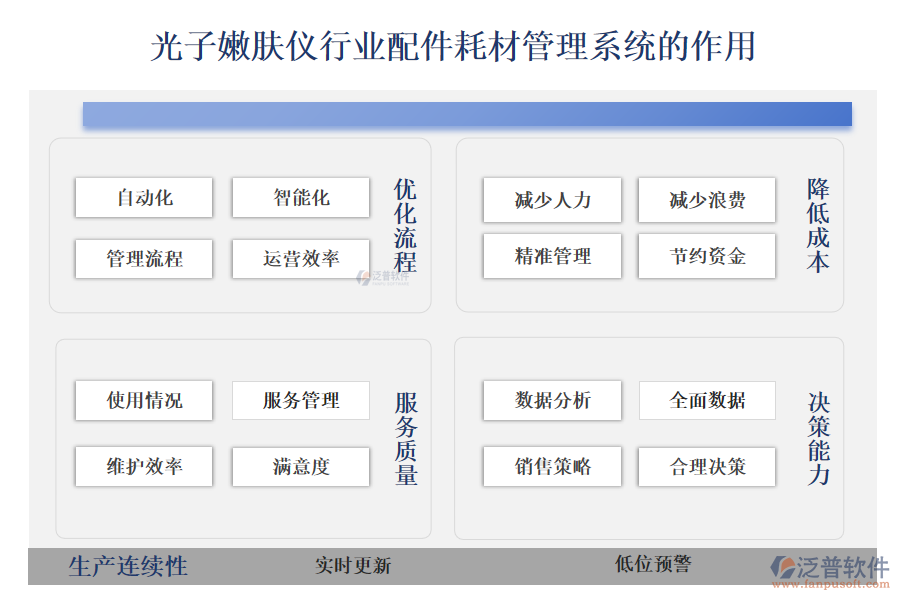Select the 节约资金 box
The height and width of the screenshot is (600, 900).
click(706, 256)
